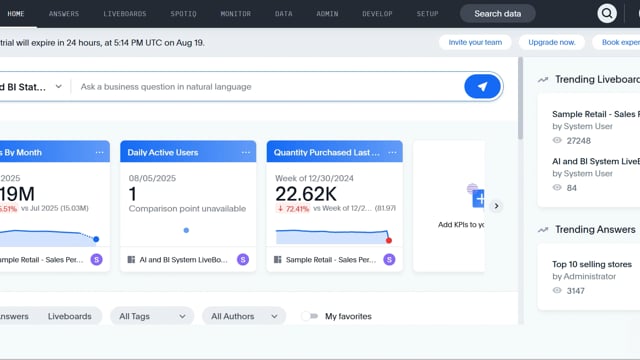
Task: Click the 22.62K value
Action: pos(306,194)
